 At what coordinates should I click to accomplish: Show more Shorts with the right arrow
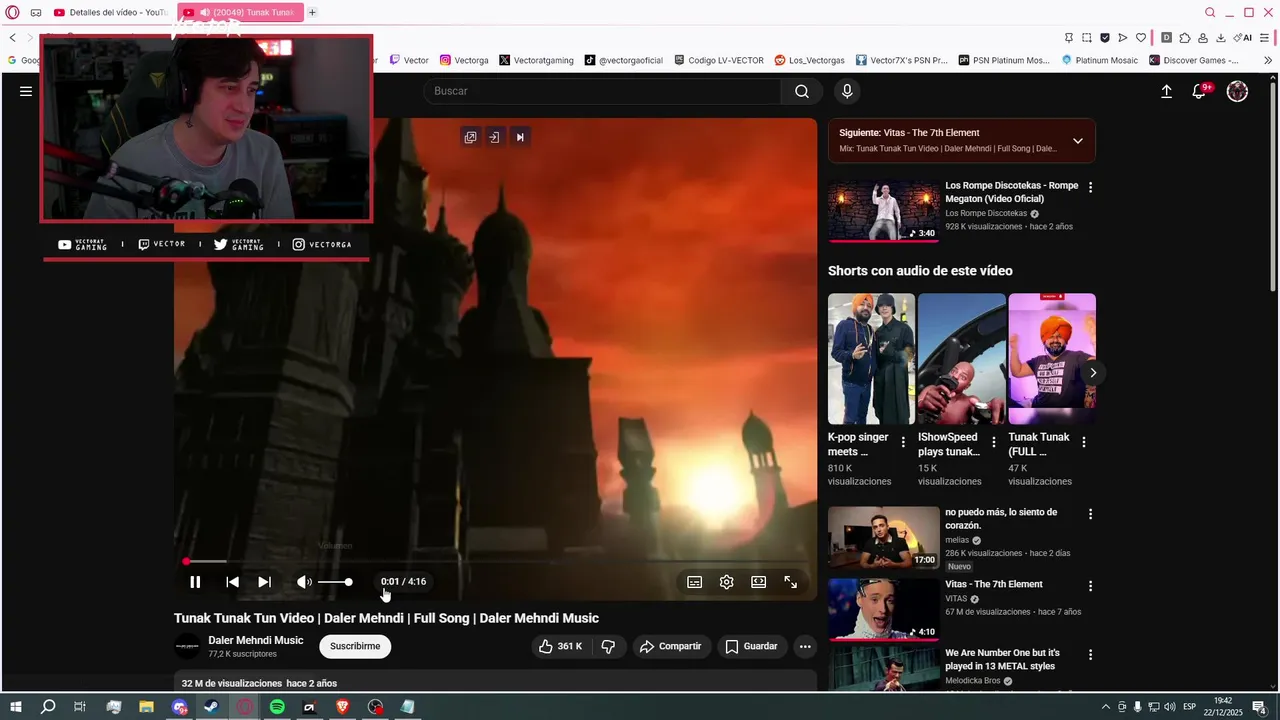1093,372
